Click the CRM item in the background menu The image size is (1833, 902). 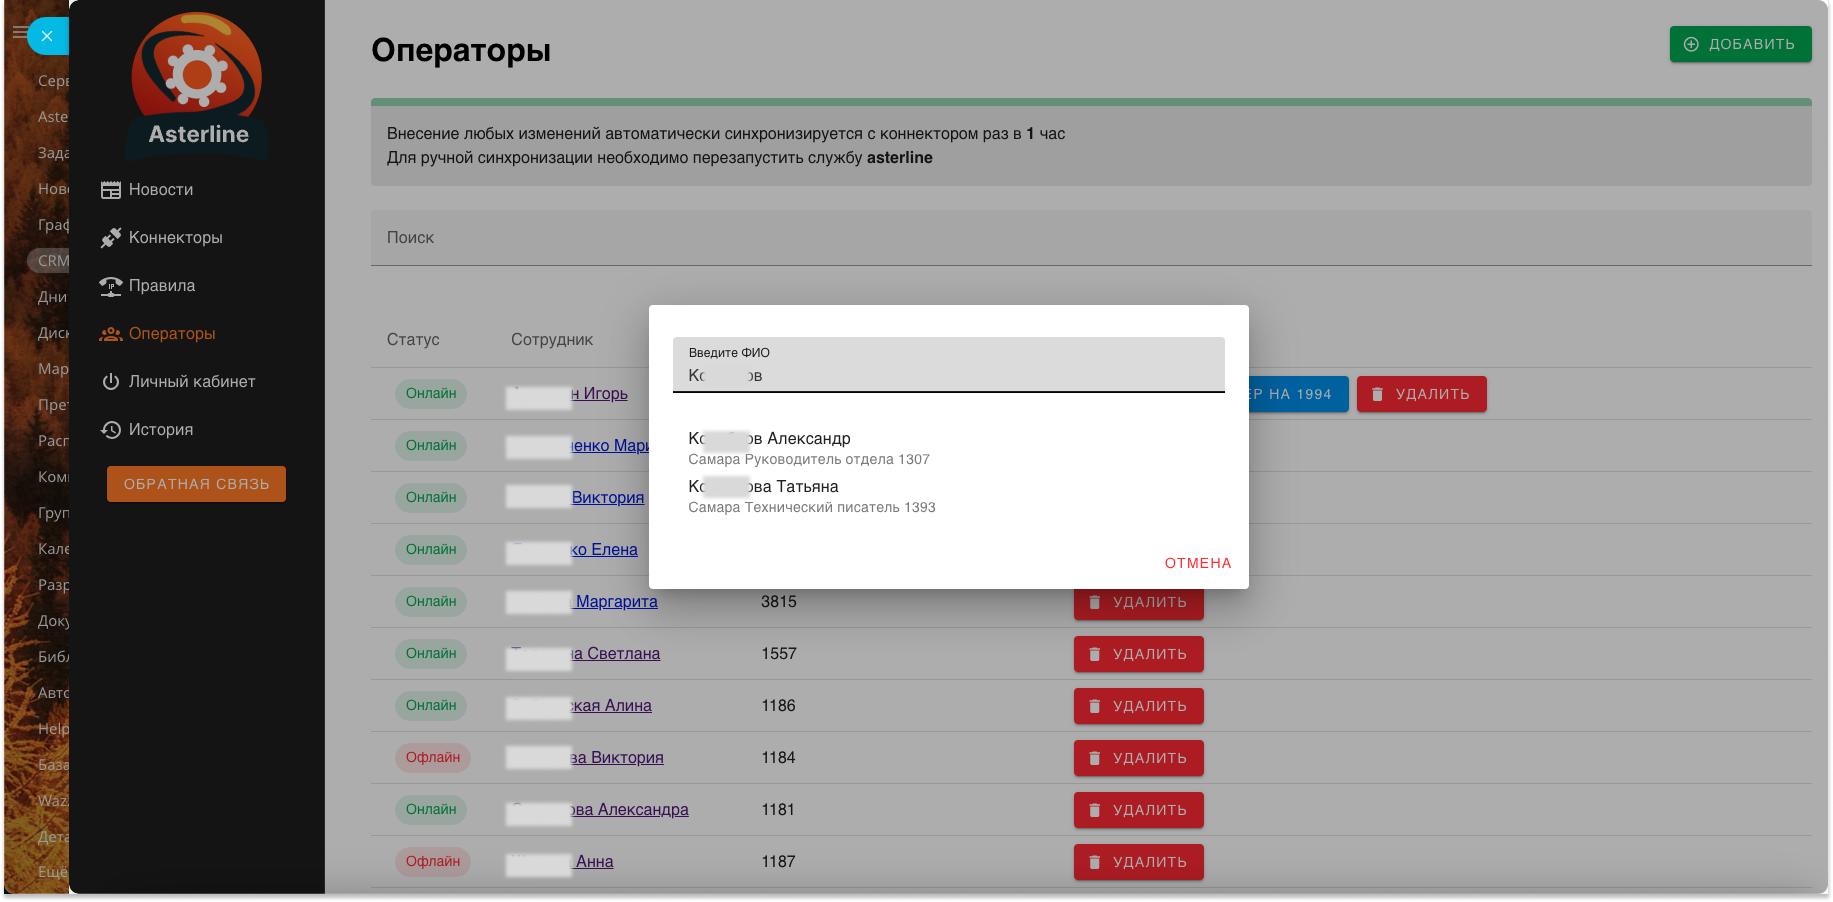[50, 261]
